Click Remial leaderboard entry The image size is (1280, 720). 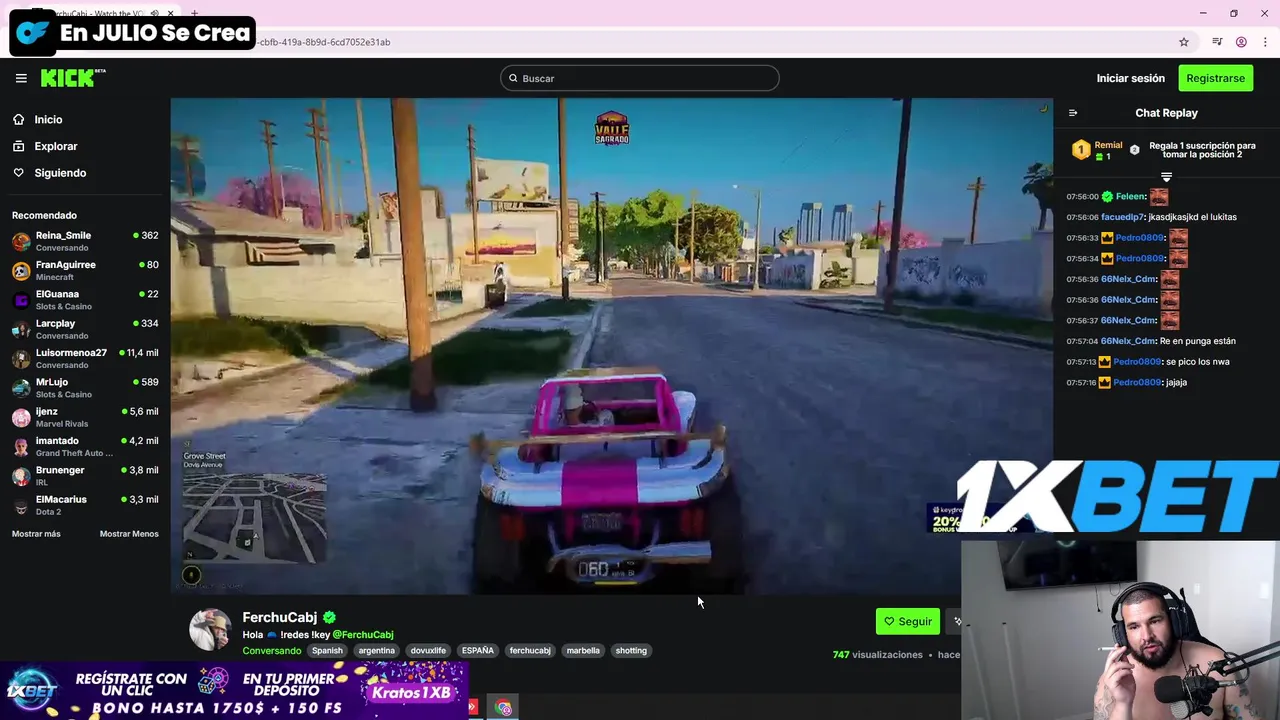(x=1097, y=150)
